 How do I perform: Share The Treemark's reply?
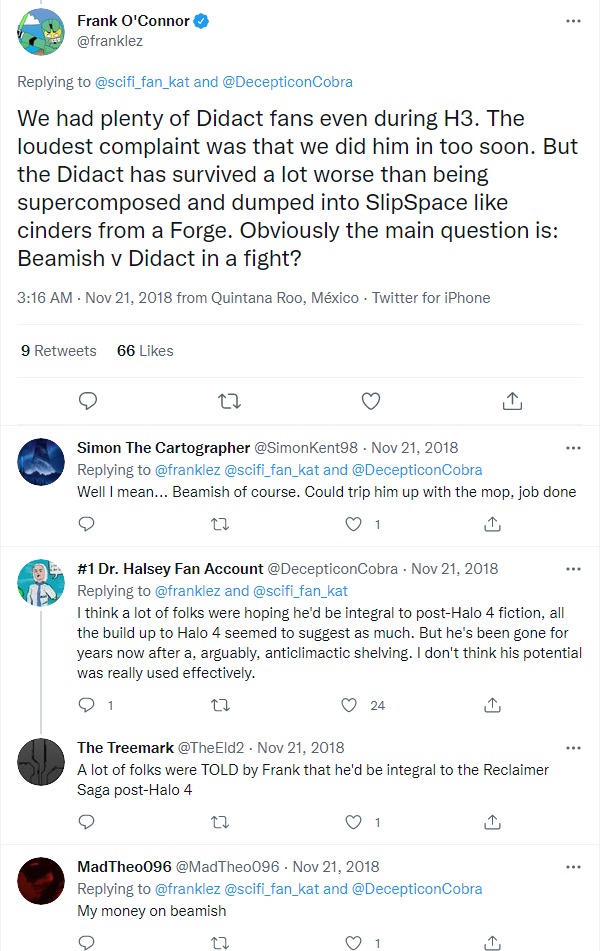492,824
